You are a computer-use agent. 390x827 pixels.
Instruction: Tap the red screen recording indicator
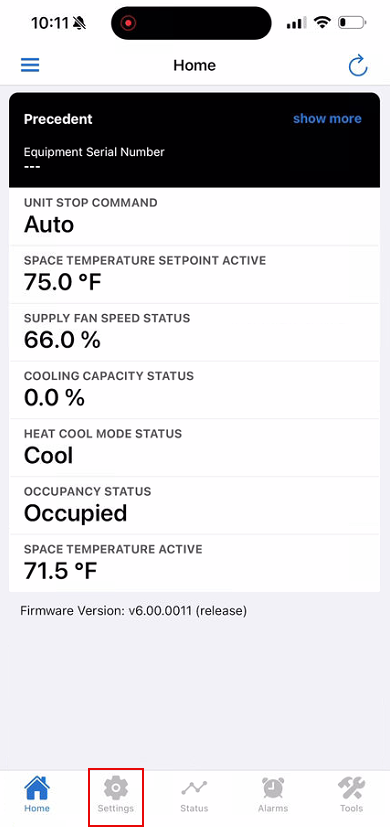click(128, 23)
